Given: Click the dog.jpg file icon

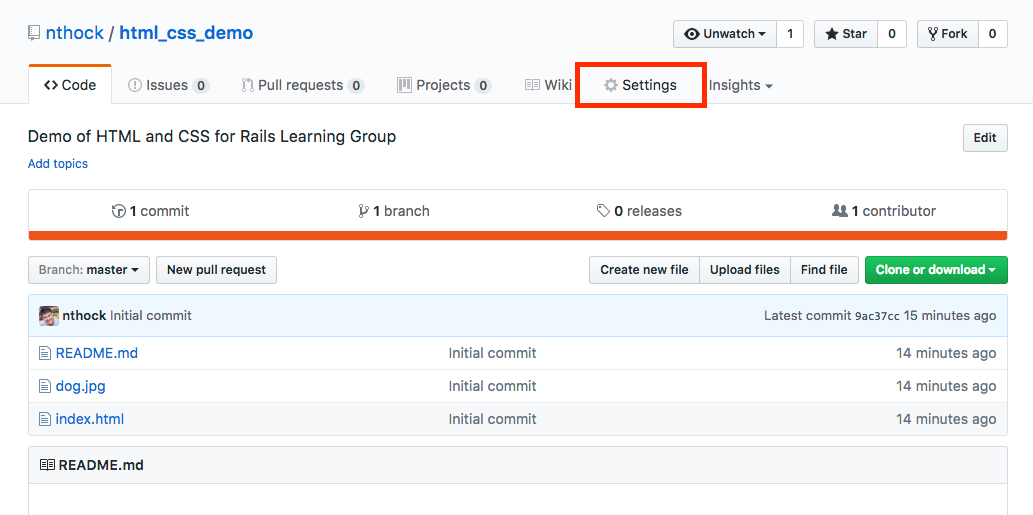Looking at the screenshot, I should (x=44, y=386).
